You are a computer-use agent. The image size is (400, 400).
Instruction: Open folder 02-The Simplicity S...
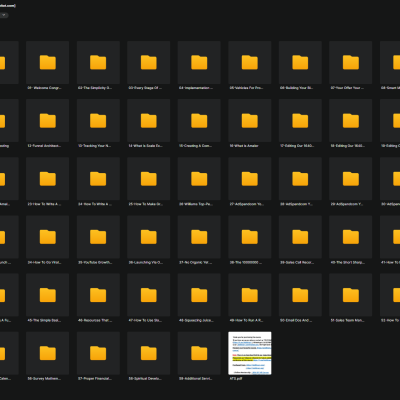[x=98, y=63]
